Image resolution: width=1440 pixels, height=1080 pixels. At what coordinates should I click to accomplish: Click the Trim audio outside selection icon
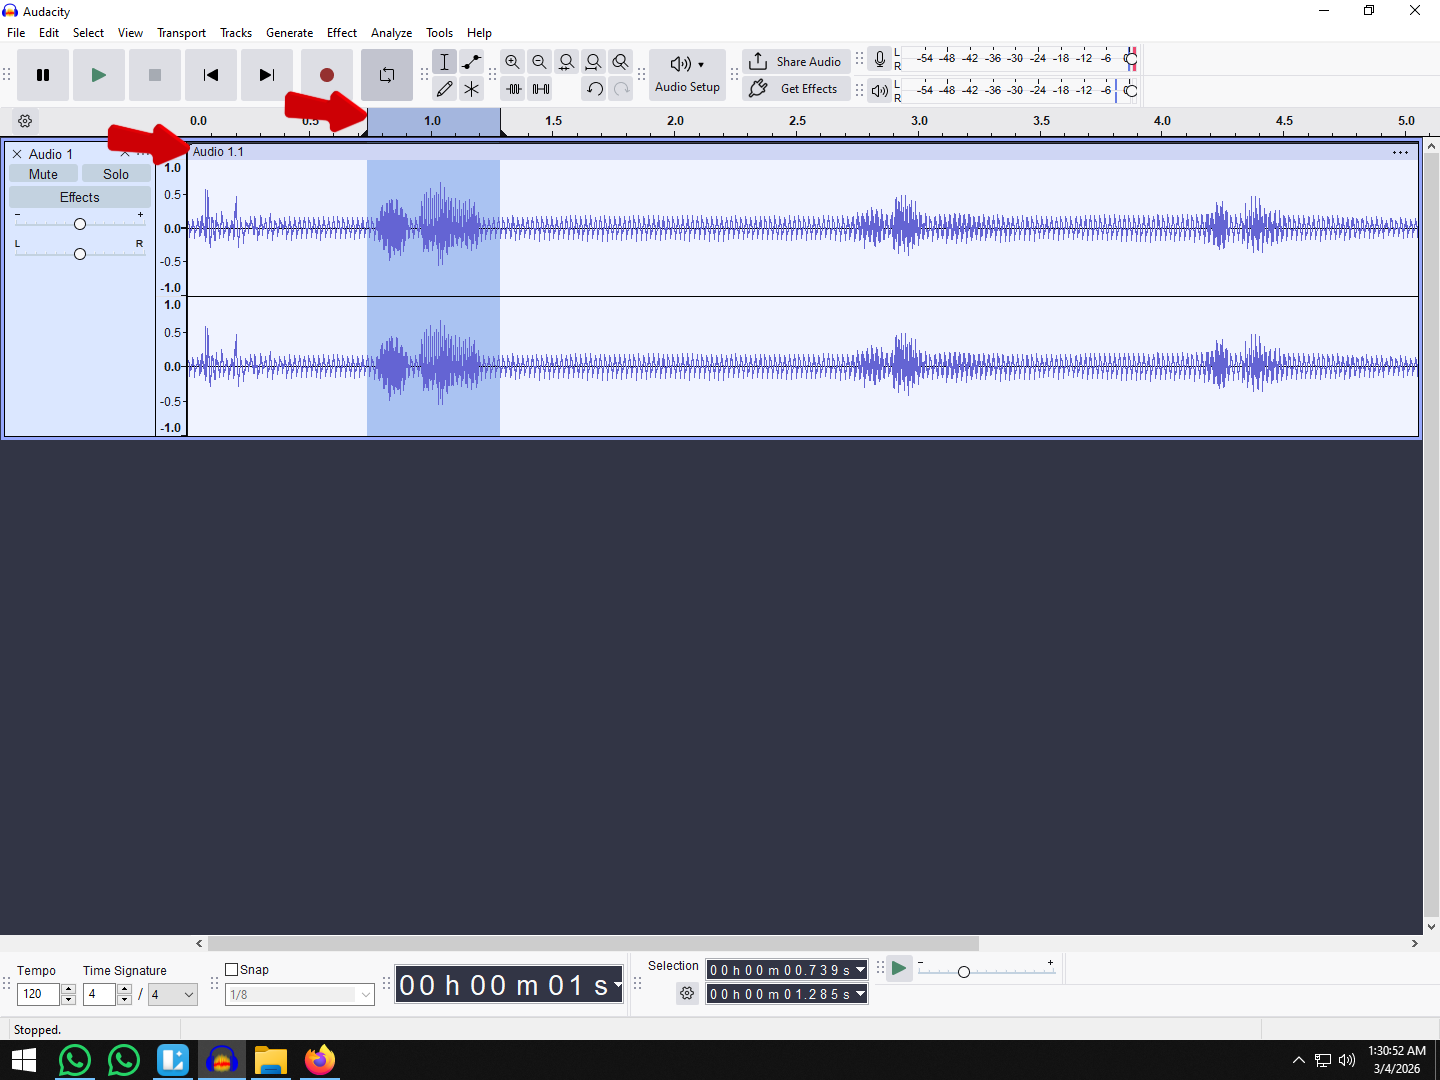(x=514, y=89)
